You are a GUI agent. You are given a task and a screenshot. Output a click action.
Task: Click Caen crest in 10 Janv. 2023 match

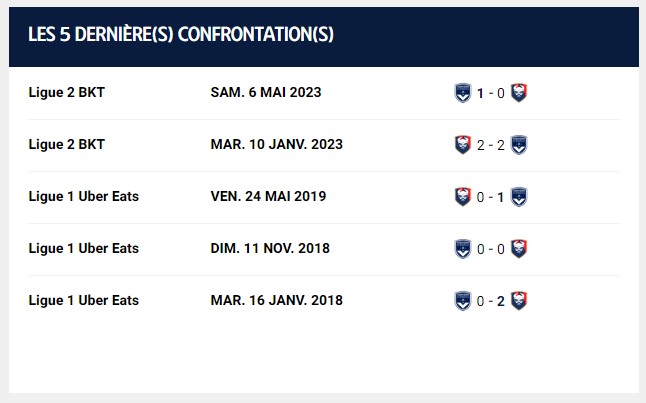pyautogui.click(x=463, y=145)
